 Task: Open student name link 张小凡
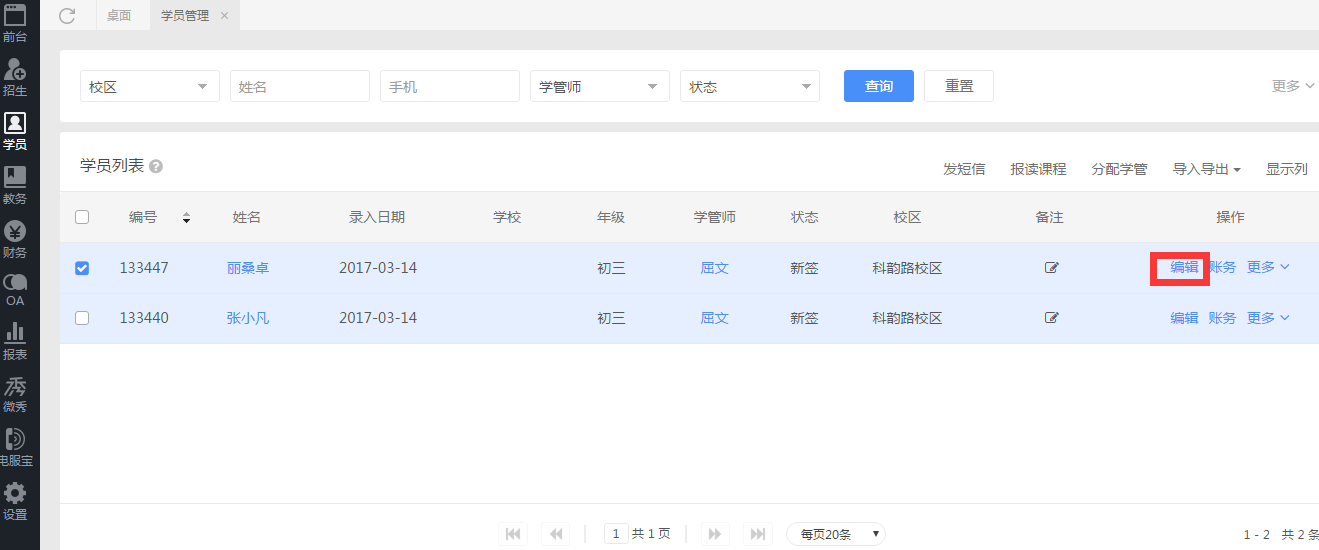pos(248,317)
